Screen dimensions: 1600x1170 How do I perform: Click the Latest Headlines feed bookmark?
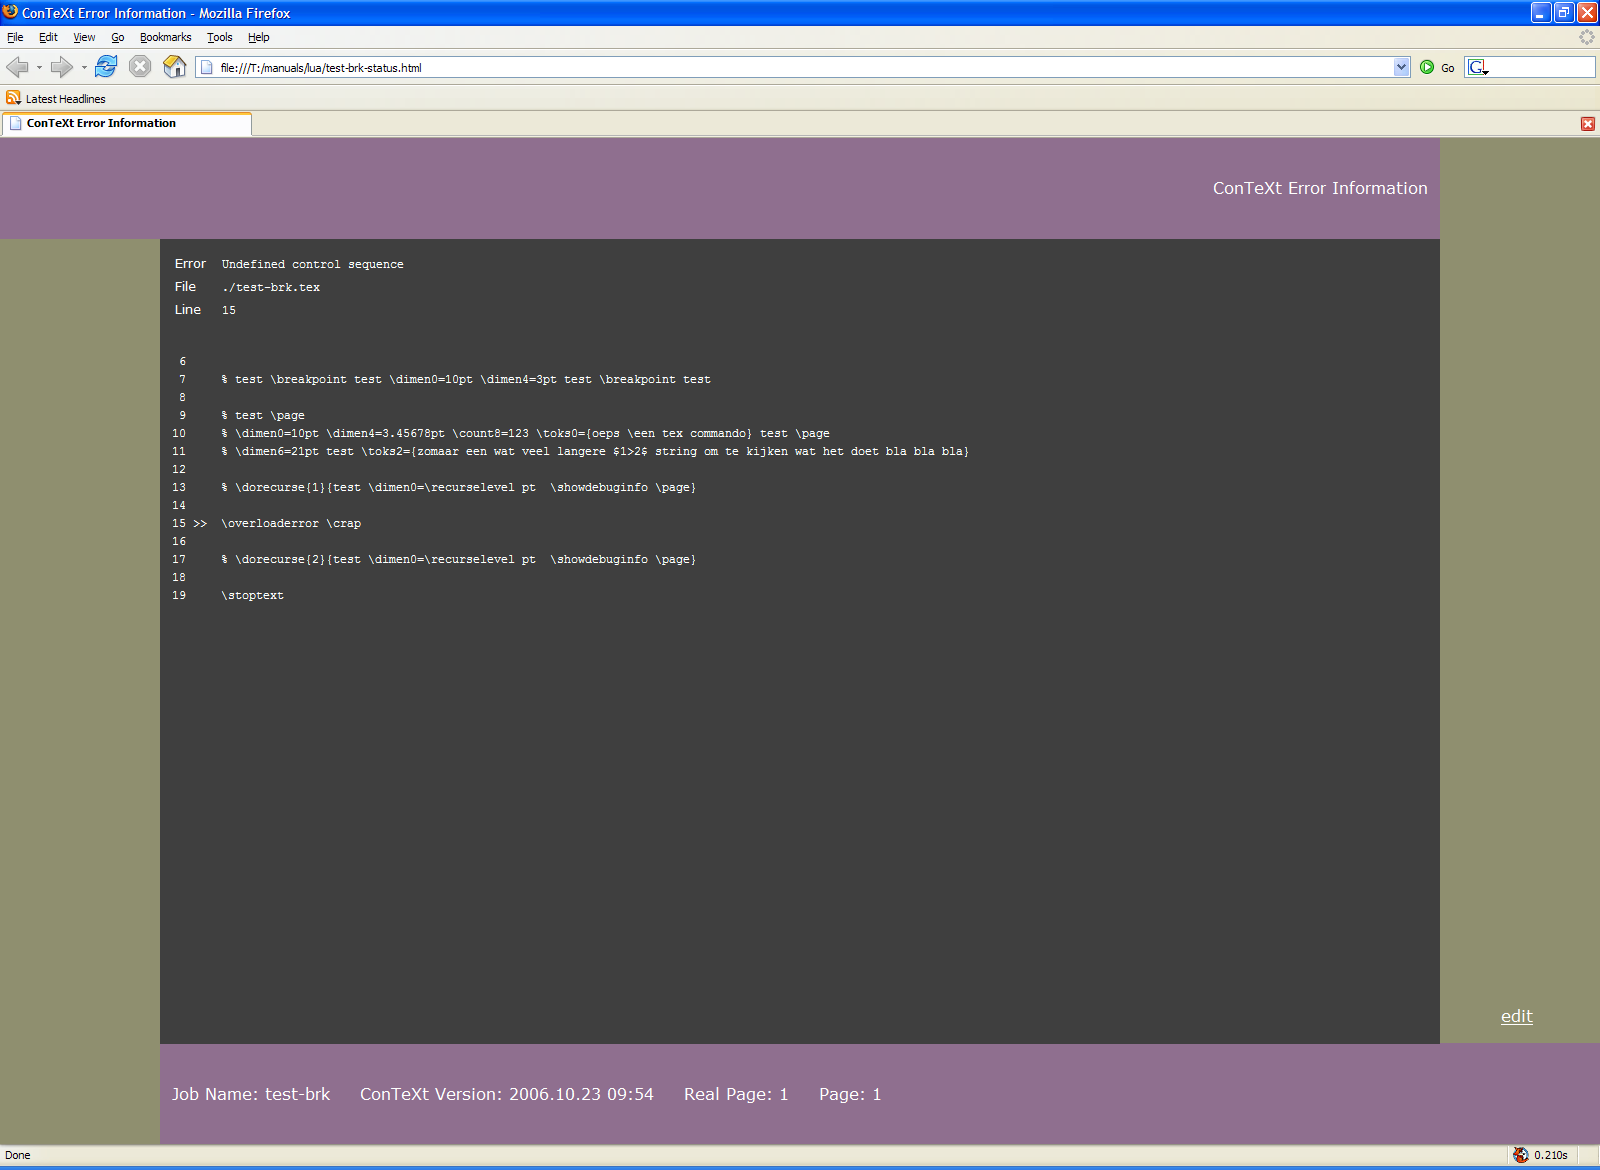[56, 98]
